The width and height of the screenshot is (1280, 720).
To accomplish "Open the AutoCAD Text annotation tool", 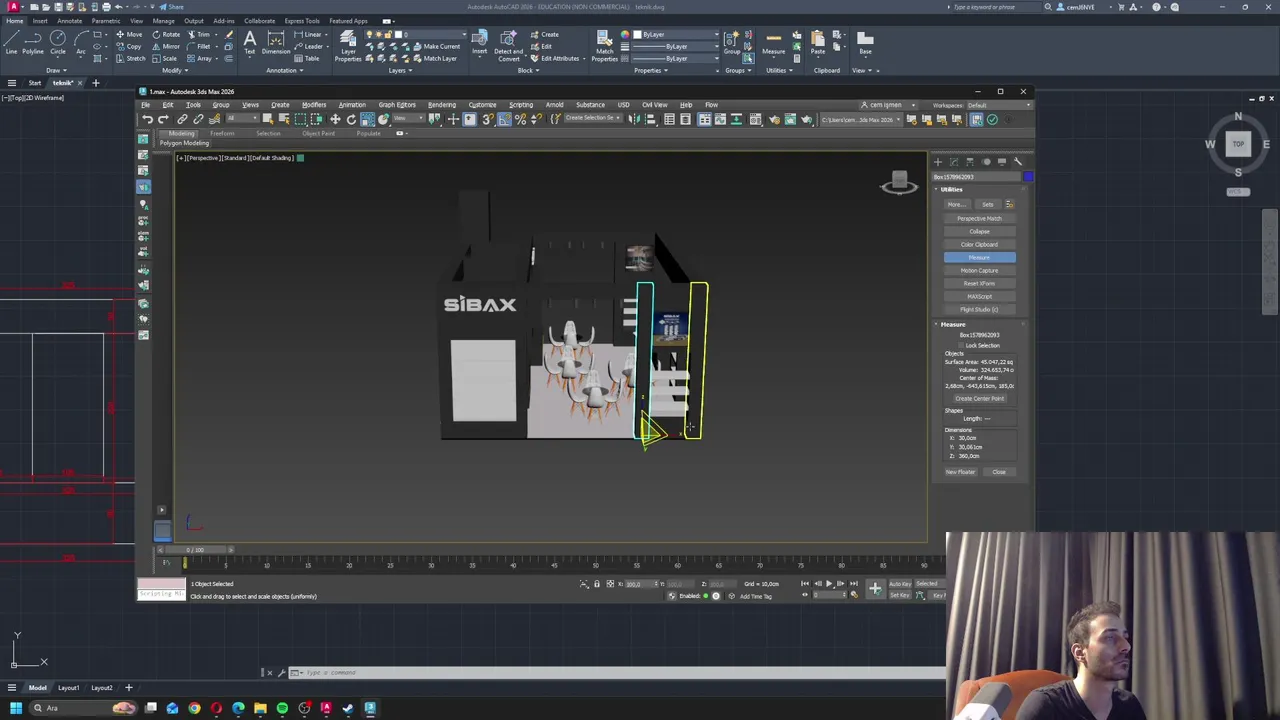I will click(x=249, y=42).
